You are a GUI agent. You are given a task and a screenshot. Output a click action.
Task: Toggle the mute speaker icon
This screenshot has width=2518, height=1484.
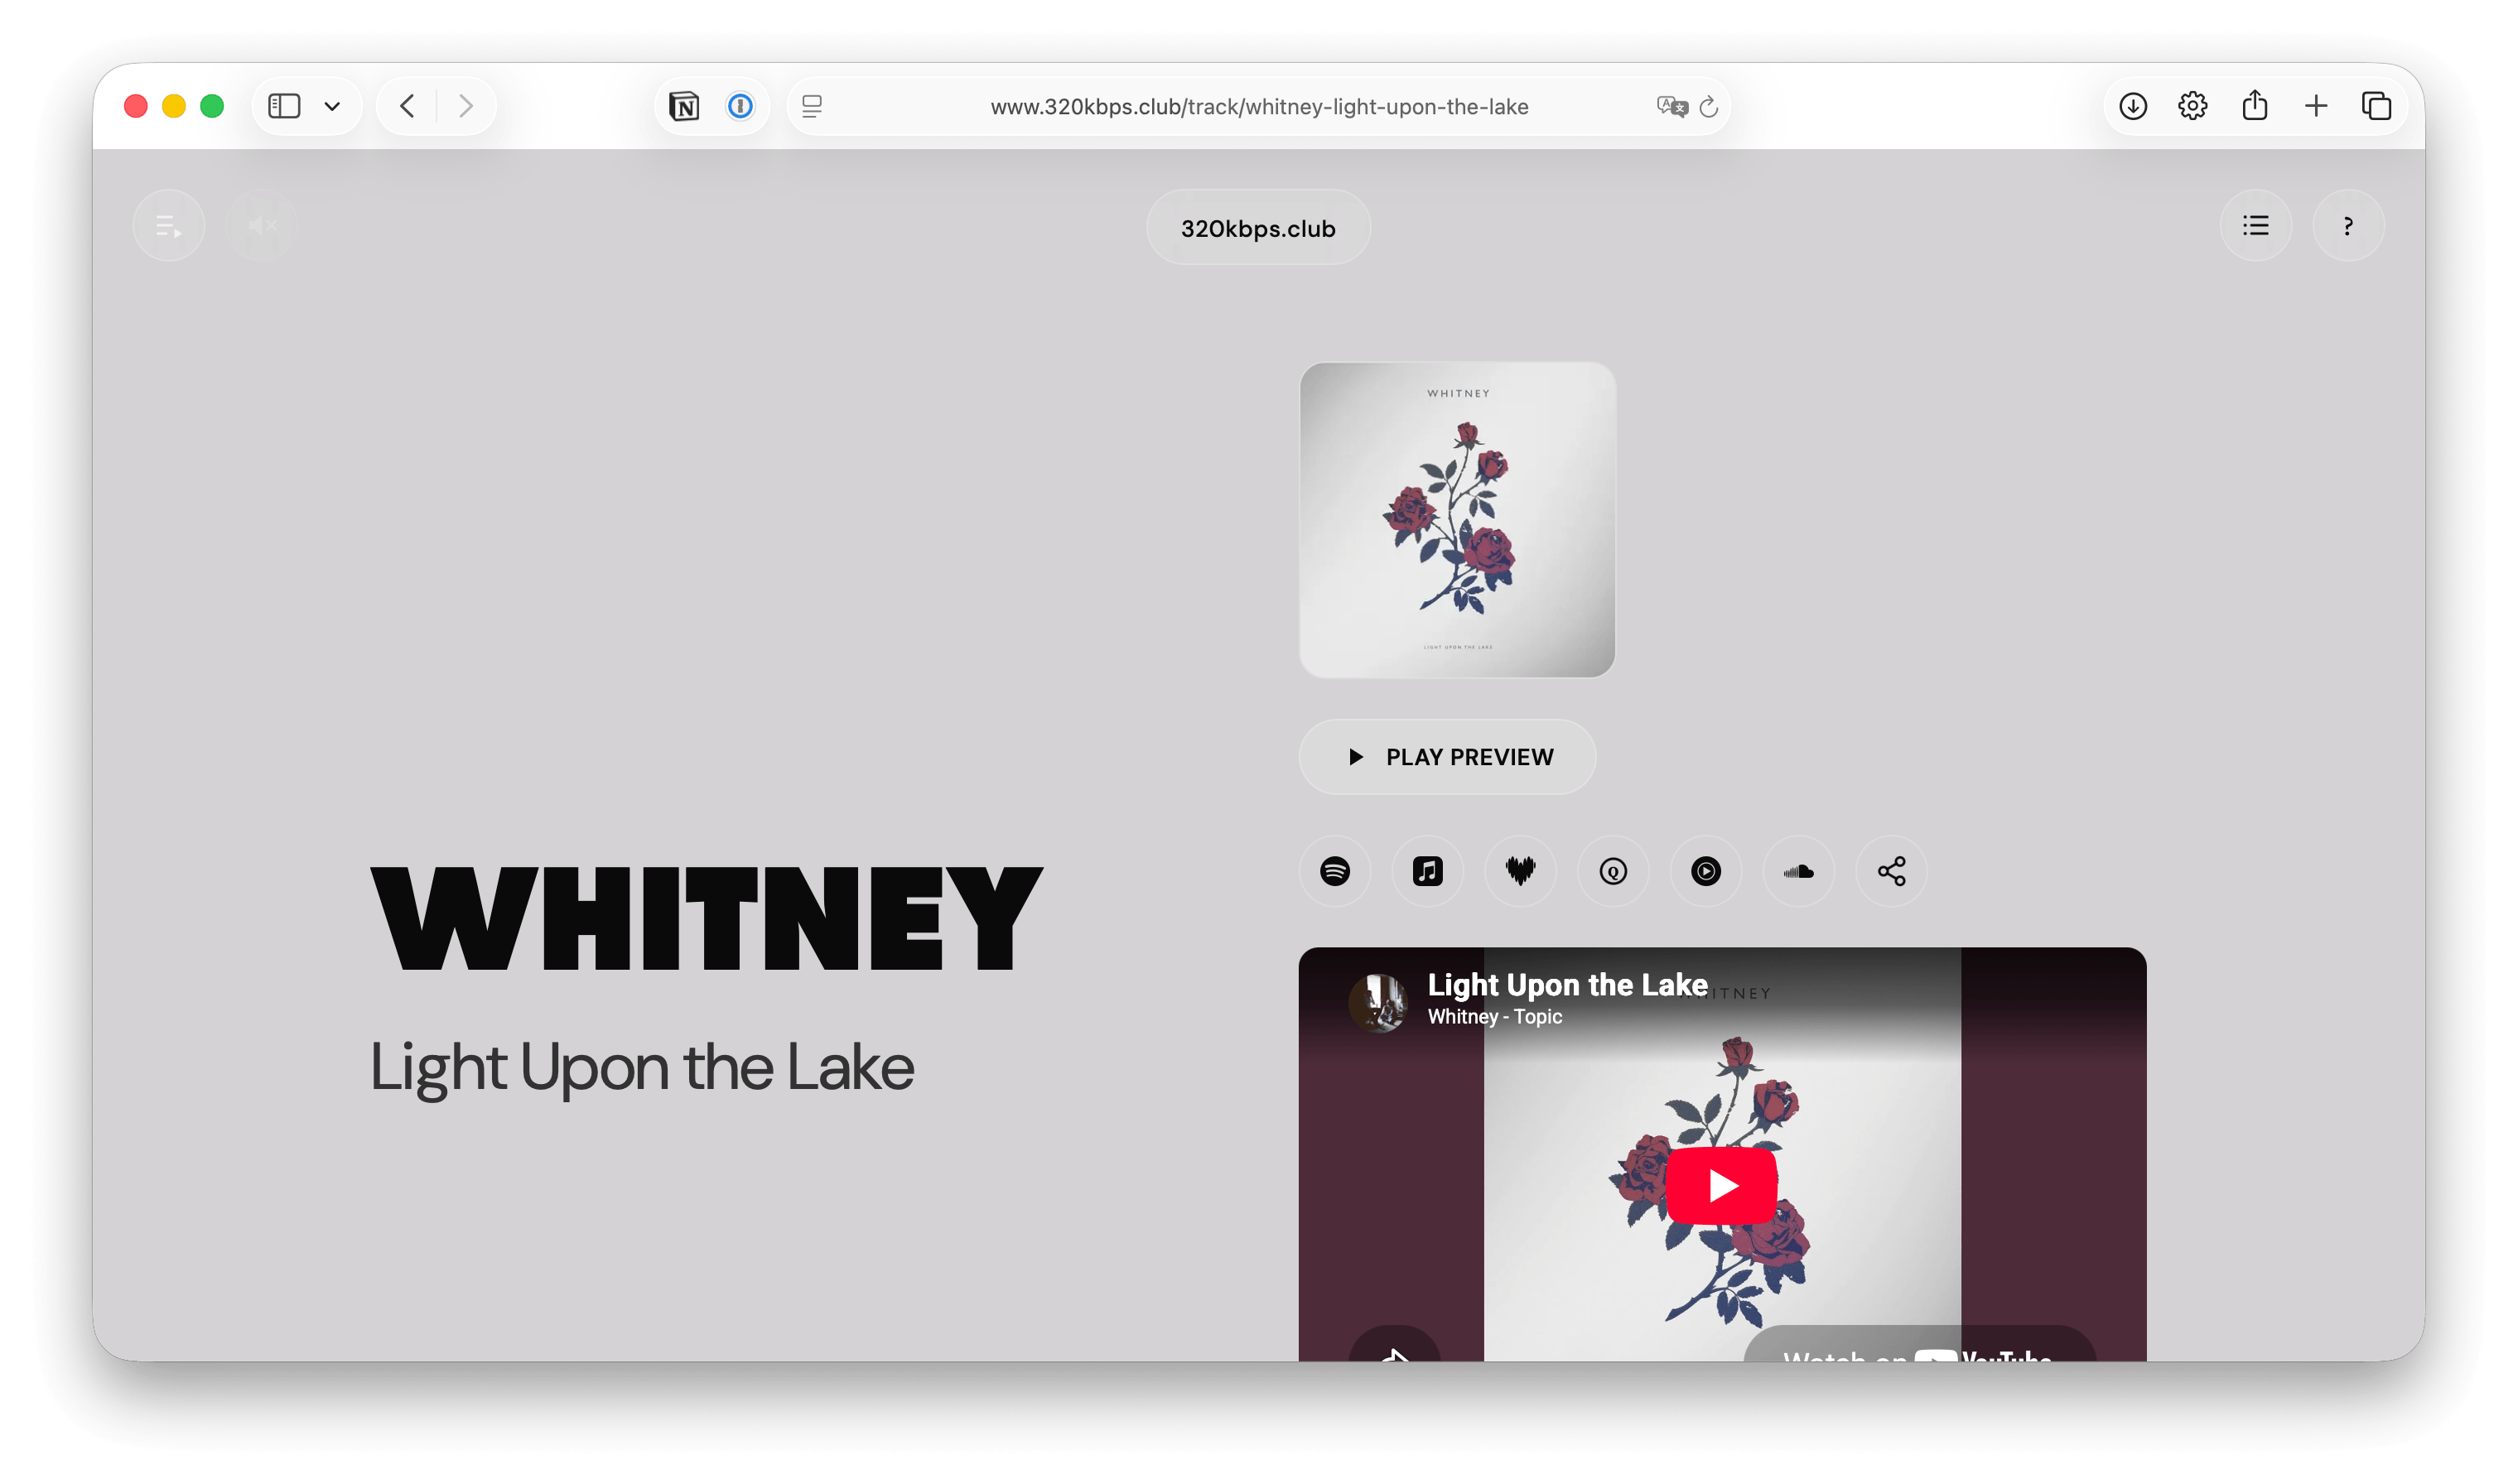click(x=261, y=226)
